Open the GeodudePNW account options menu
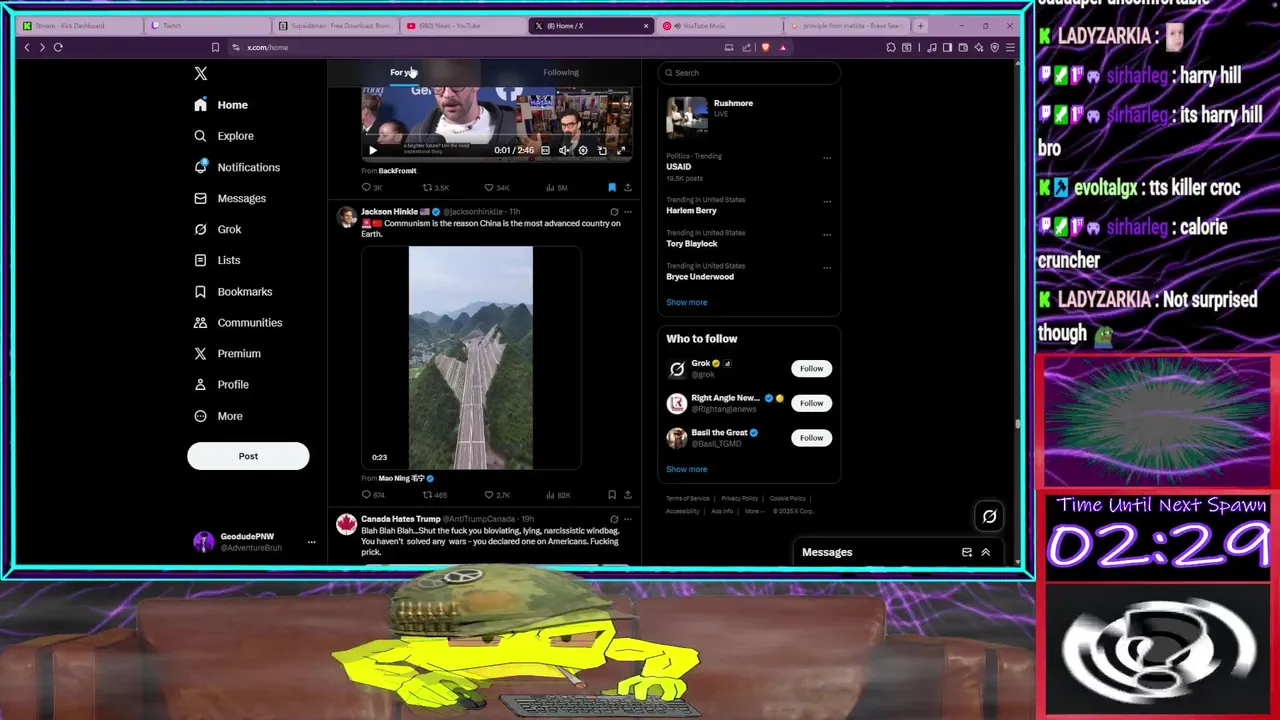 [311, 542]
